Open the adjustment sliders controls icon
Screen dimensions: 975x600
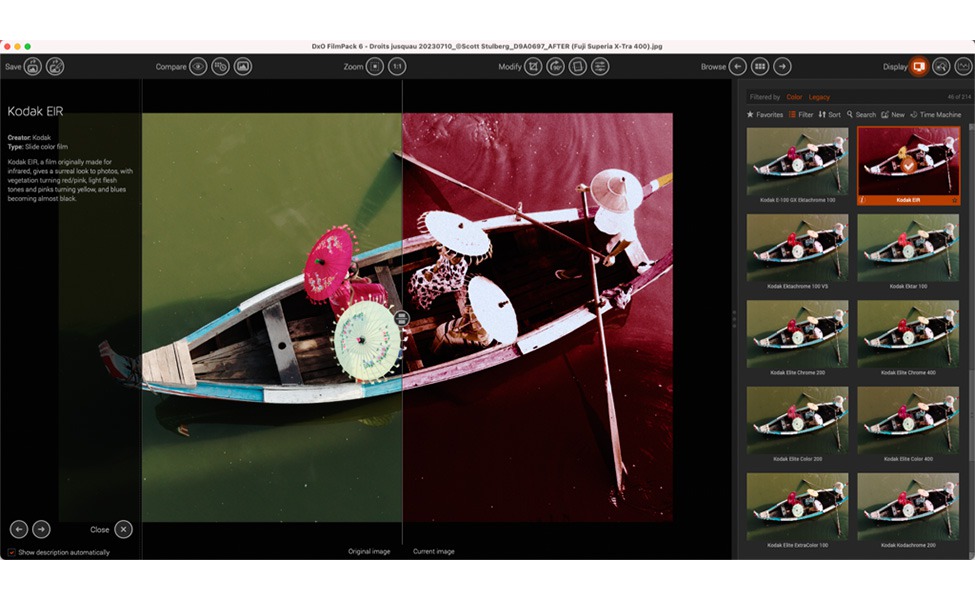(600, 67)
